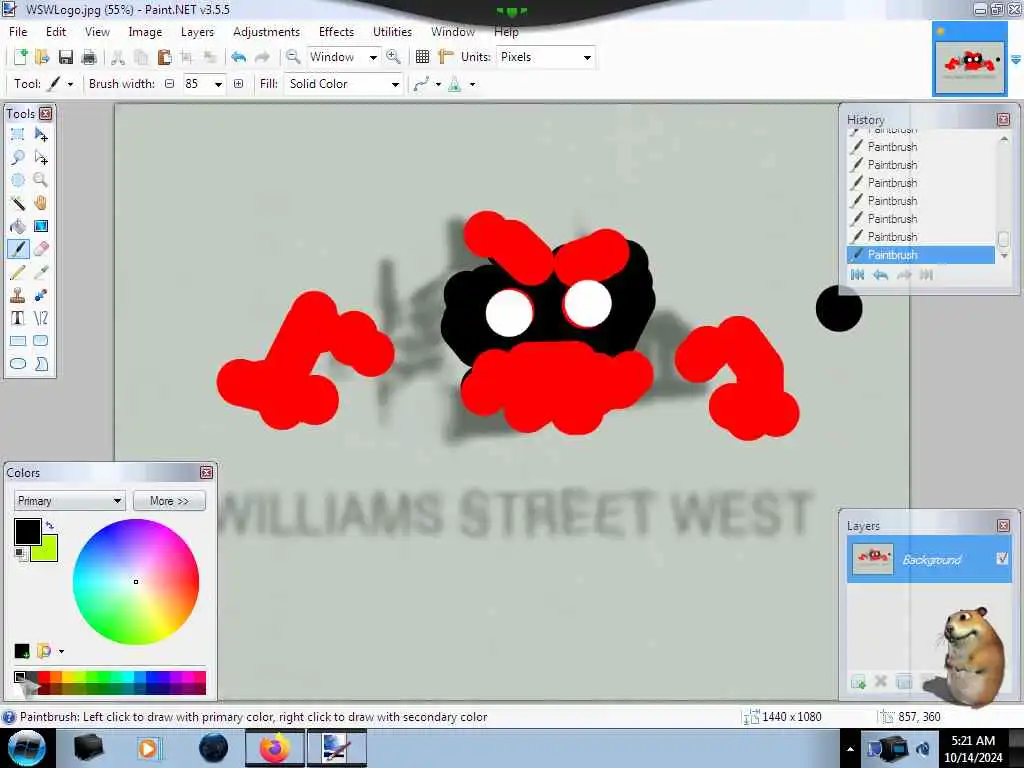Select the Paint Bucket tool
This screenshot has height=768, width=1024.
tap(18, 226)
